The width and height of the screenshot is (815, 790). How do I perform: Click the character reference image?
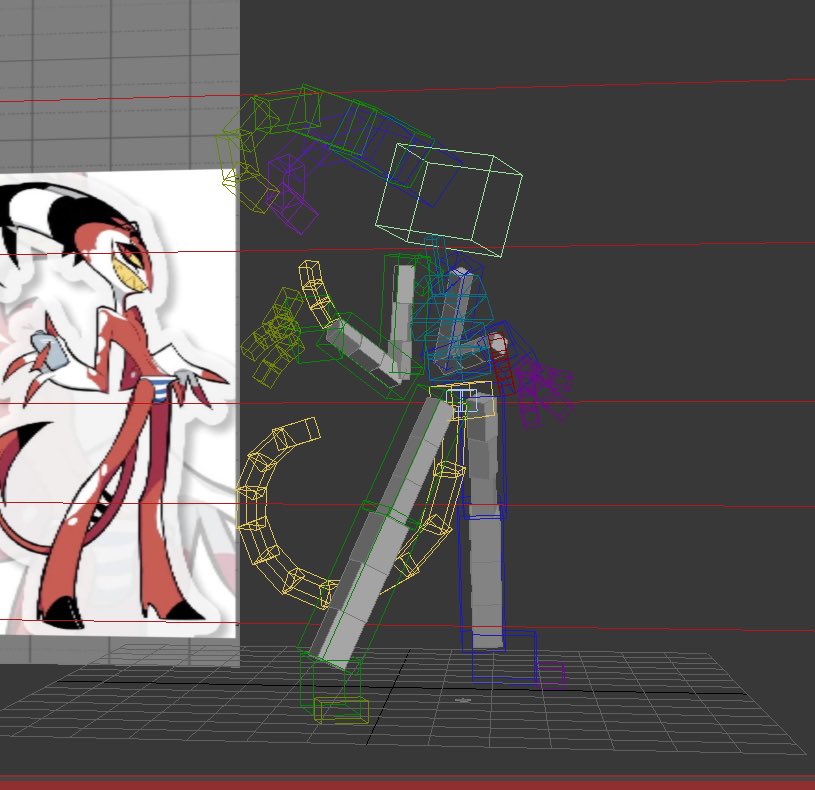click(119, 402)
